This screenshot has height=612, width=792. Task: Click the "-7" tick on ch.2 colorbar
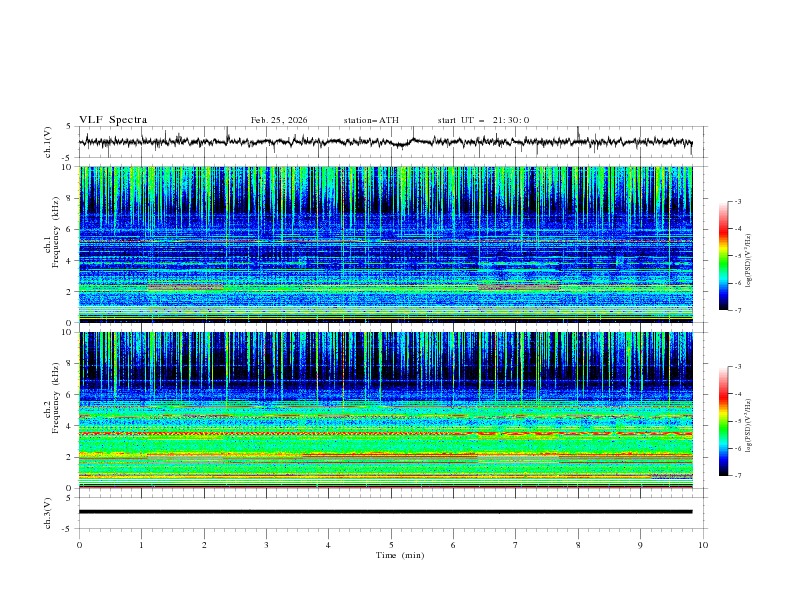click(x=737, y=476)
